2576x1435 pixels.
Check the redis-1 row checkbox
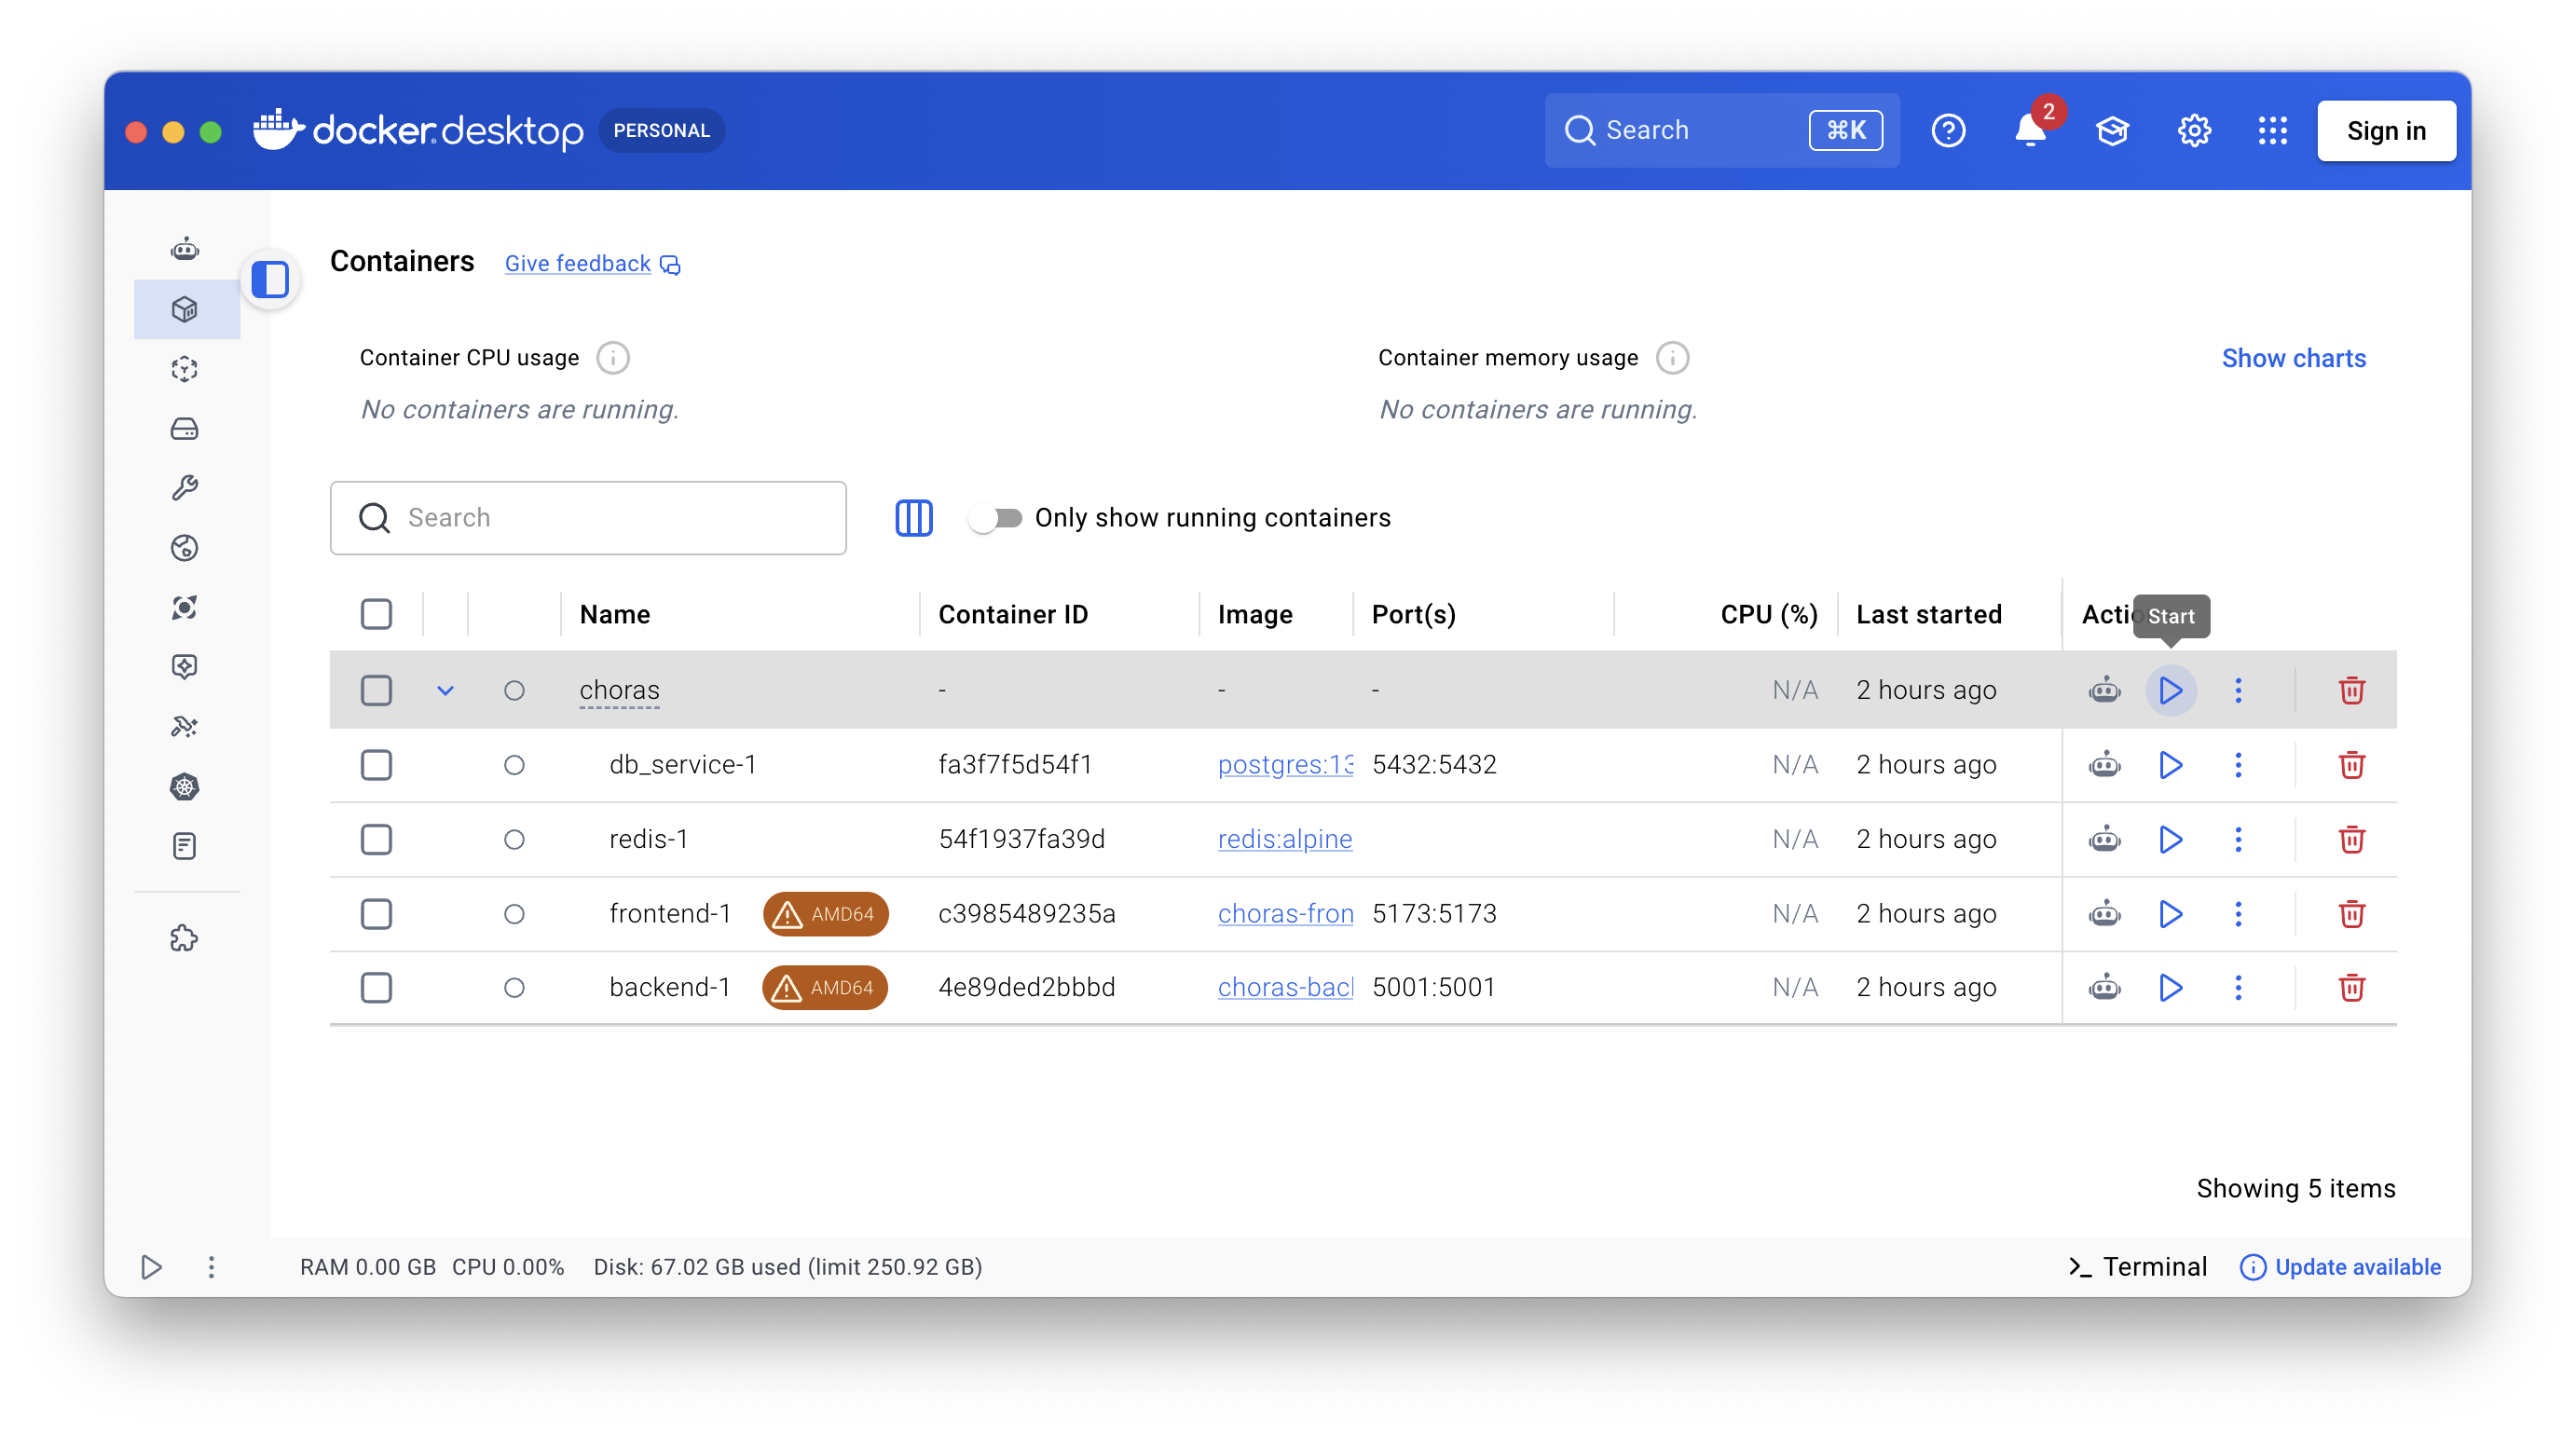coord(376,839)
